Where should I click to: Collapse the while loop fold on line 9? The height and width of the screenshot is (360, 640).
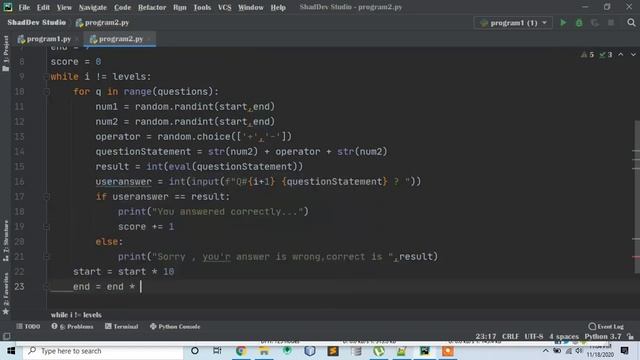tap(46, 77)
